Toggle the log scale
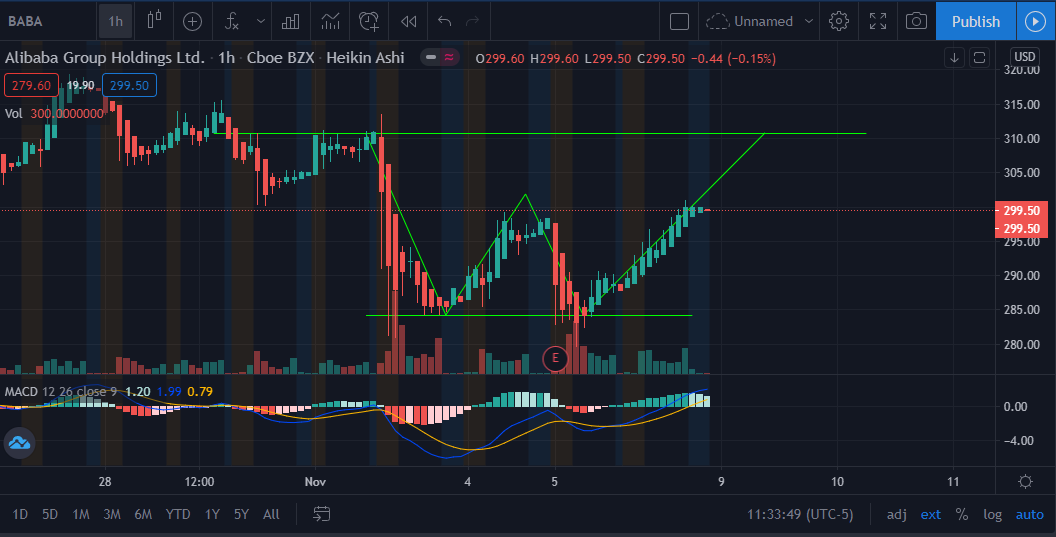This screenshot has width=1056, height=537. click(x=992, y=514)
